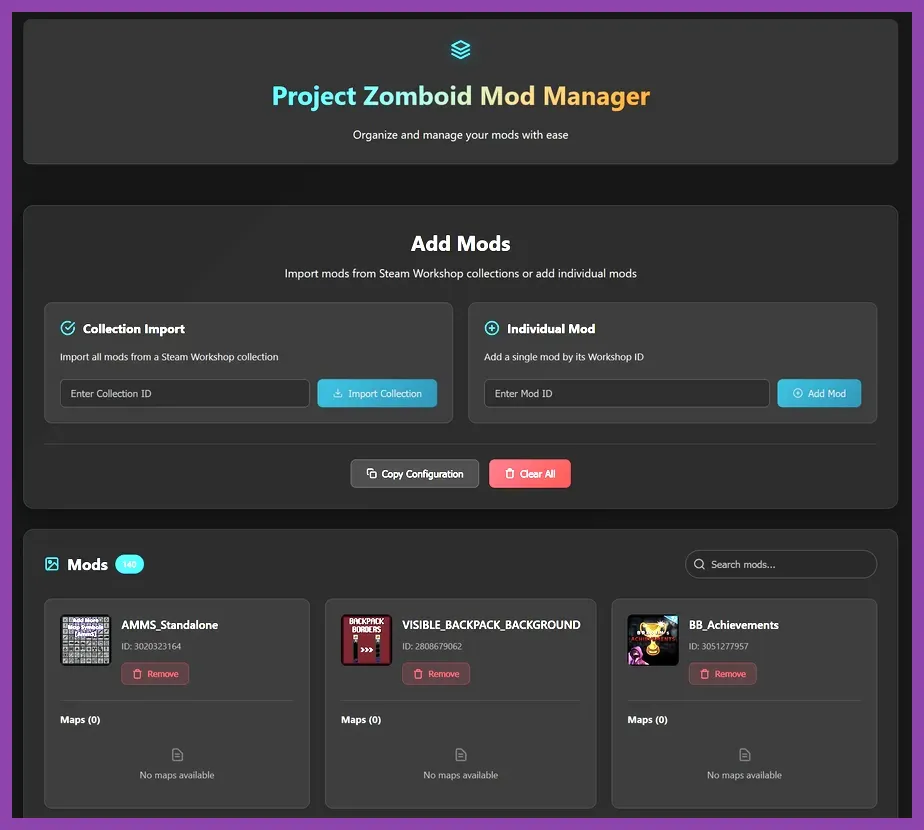924x830 pixels.
Task: Click Maps (0) under AMMS_Standalone
Action: [80, 720]
